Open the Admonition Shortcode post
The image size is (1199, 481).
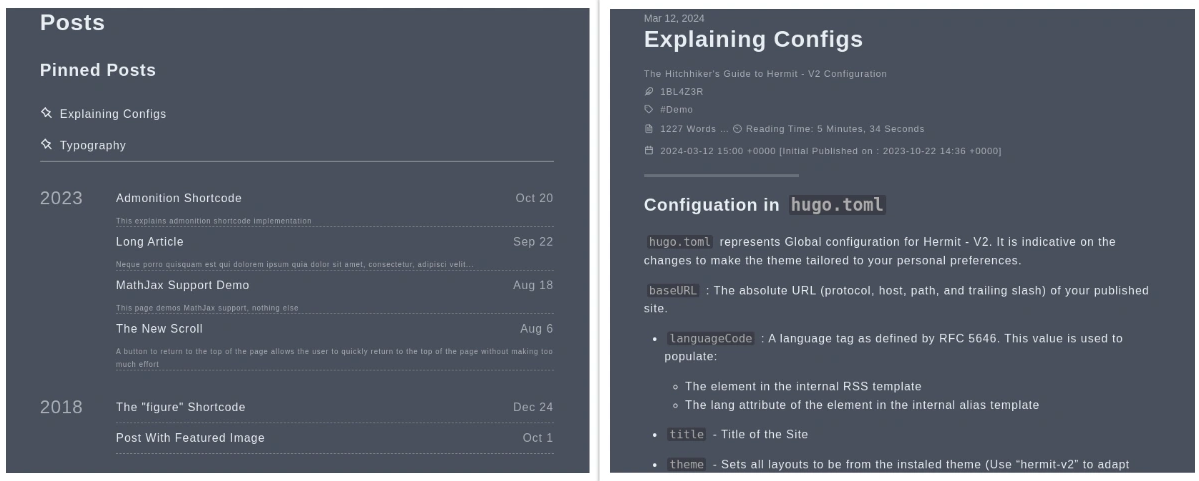pos(178,198)
